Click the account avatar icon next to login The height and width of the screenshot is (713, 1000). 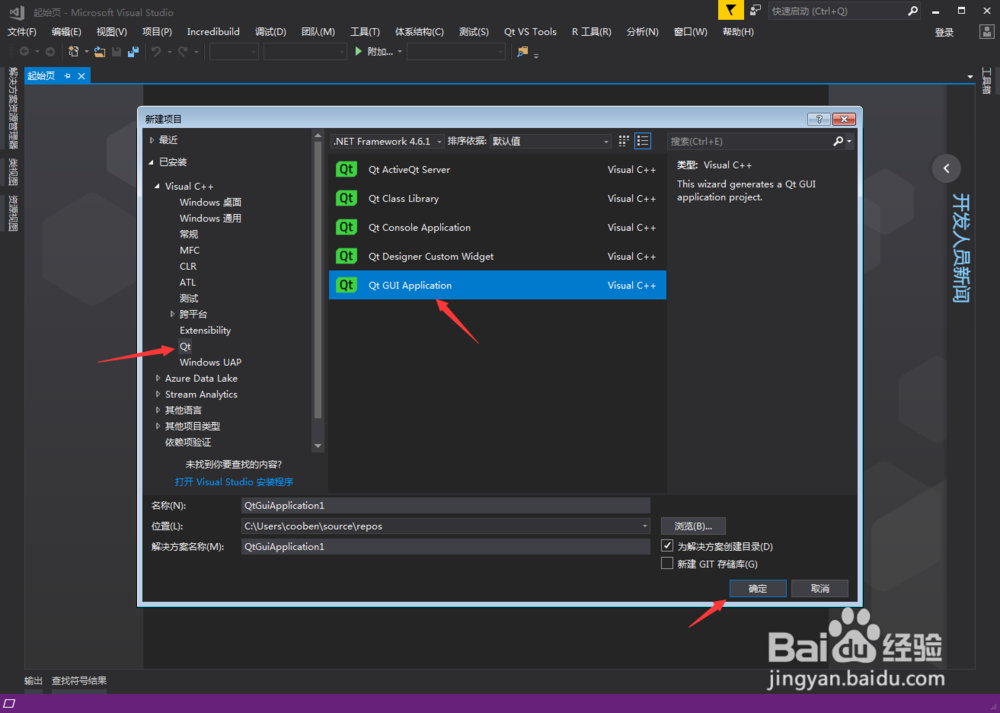tap(987, 32)
